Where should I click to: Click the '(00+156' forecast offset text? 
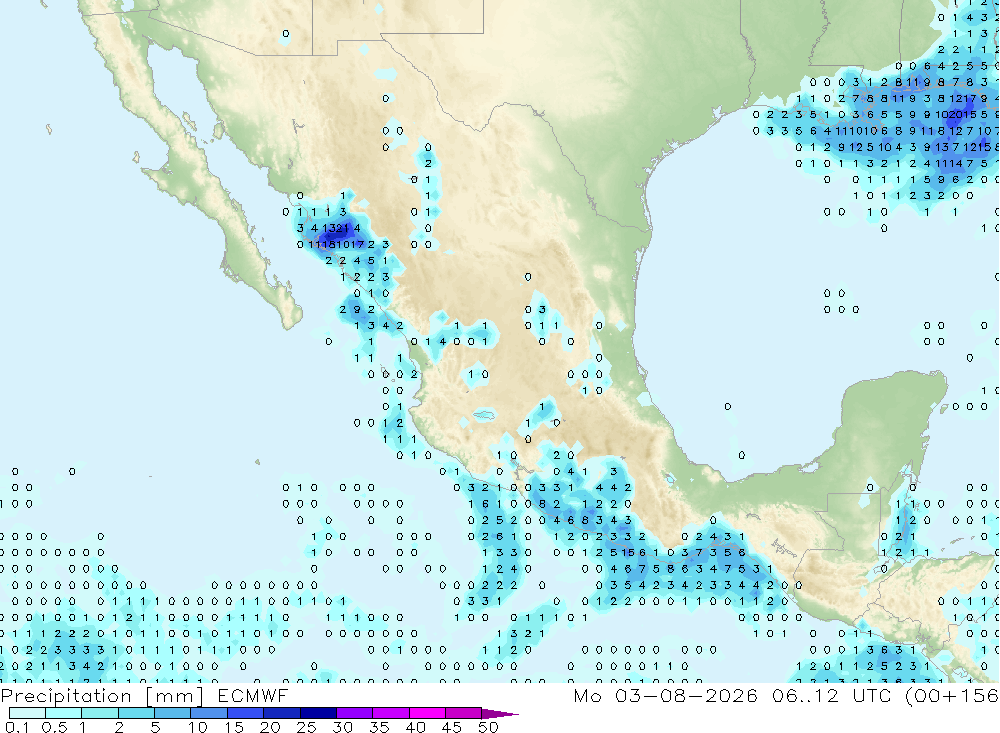(x=952, y=696)
